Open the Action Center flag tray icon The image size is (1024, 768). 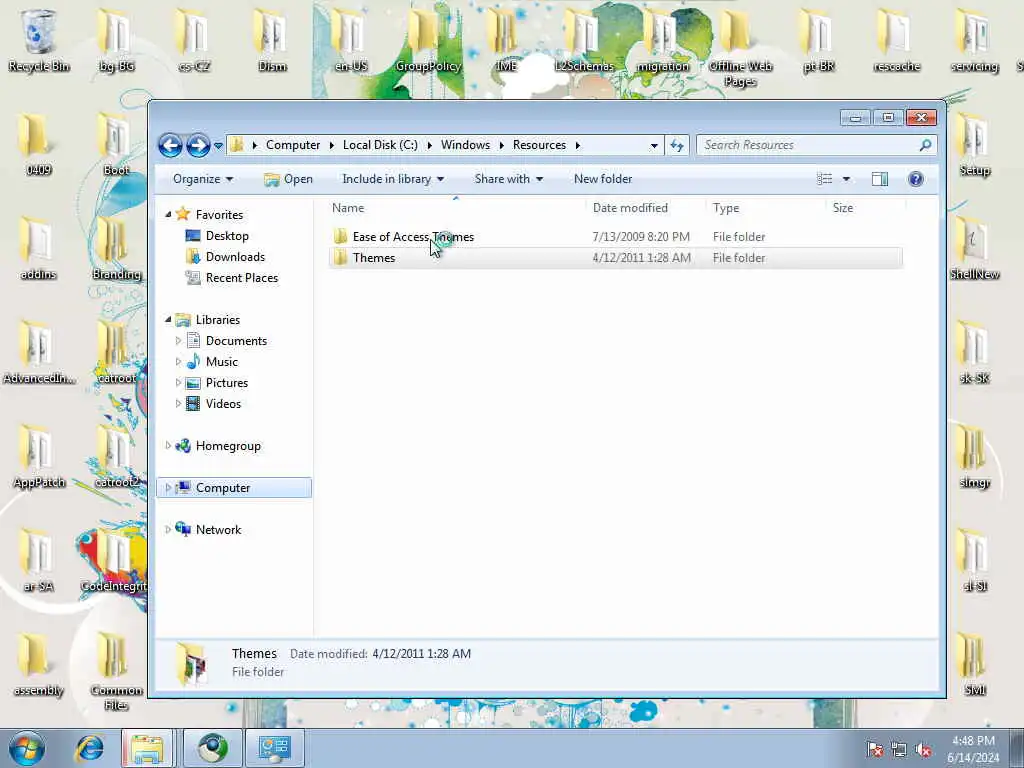875,749
